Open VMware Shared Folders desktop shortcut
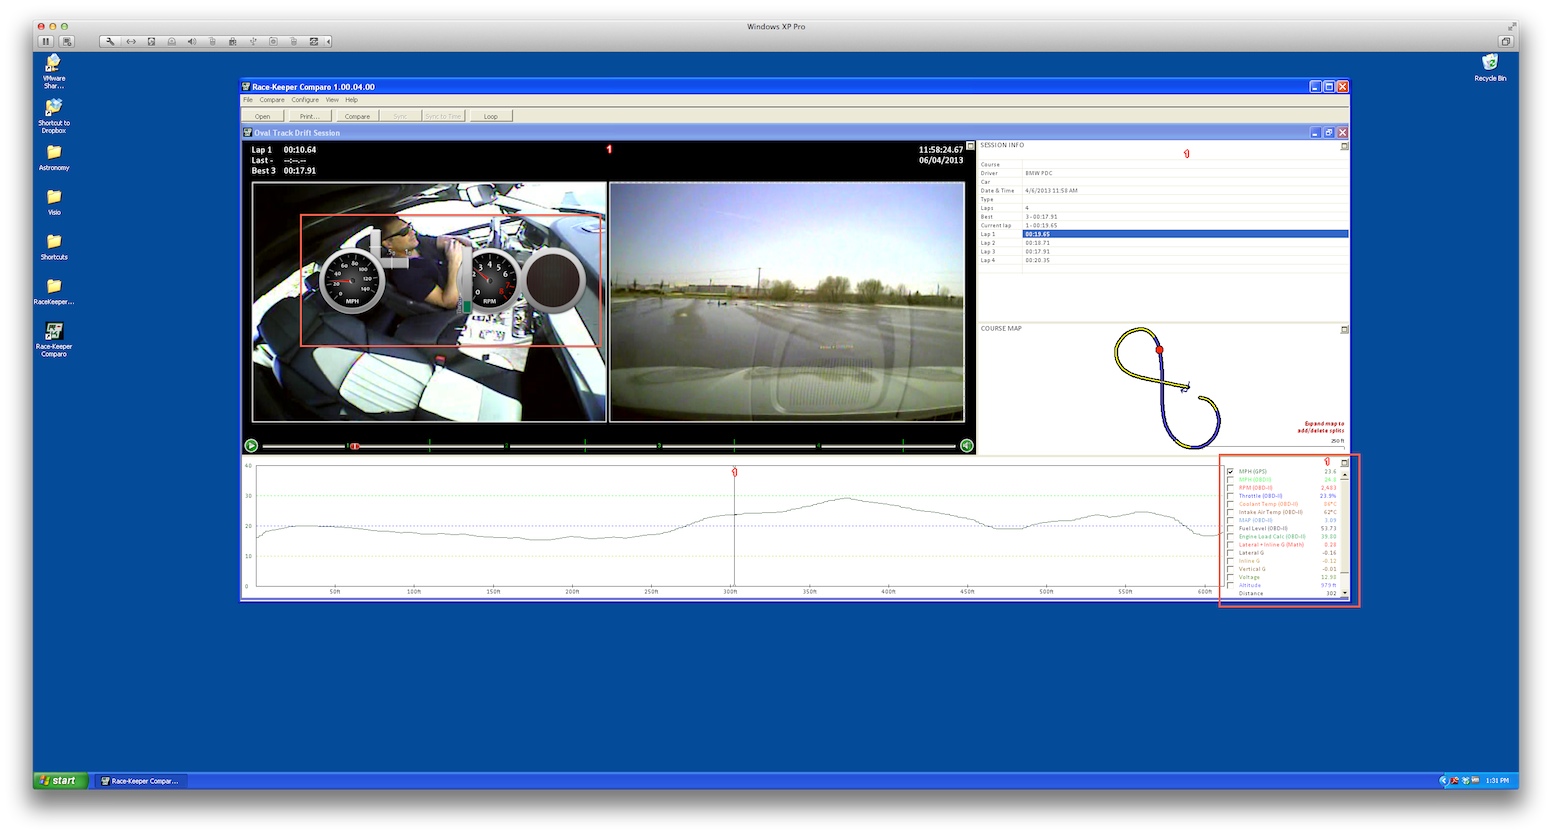The width and height of the screenshot is (1551, 835). click(54, 72)
